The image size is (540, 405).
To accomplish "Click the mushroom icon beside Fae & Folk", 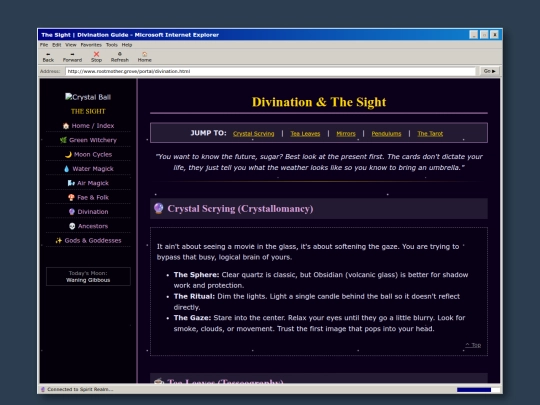I will pos(71,198).
